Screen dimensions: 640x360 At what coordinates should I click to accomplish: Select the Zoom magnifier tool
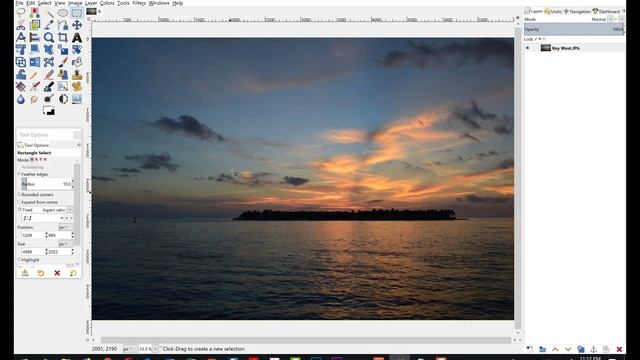click(49, 38)
